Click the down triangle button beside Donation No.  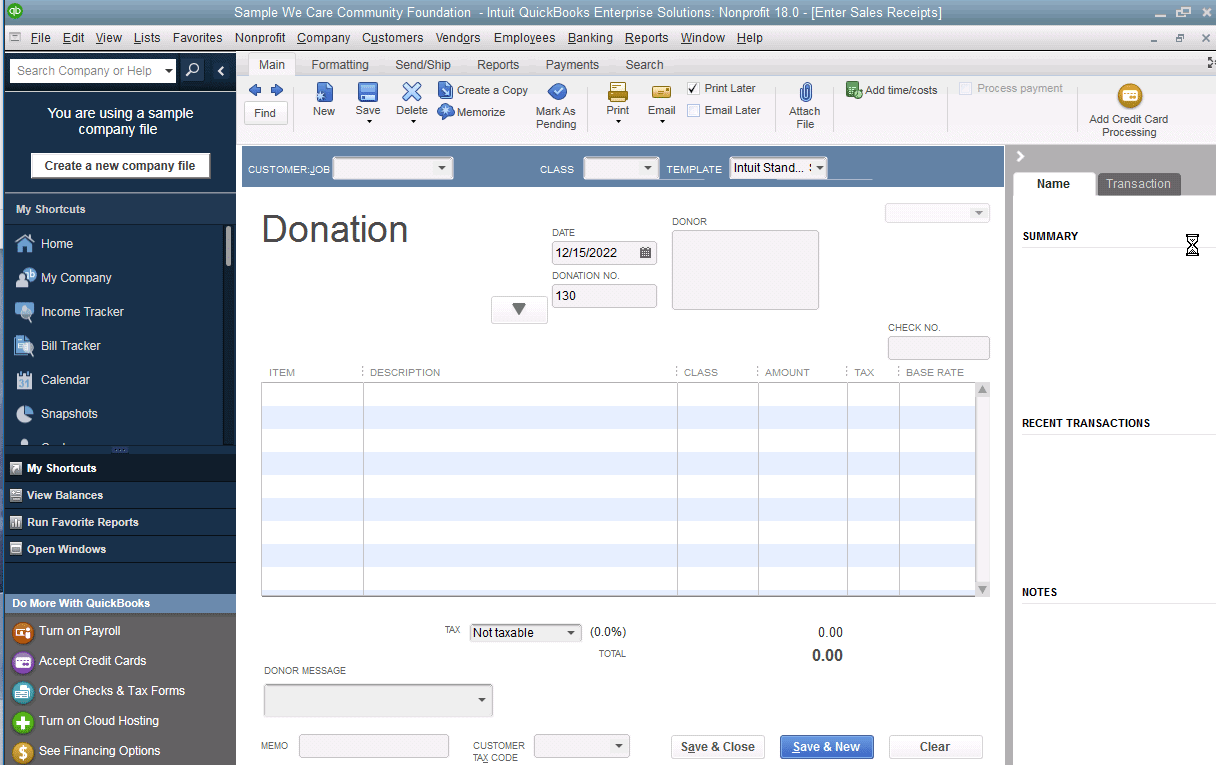[x=519, y=310]
